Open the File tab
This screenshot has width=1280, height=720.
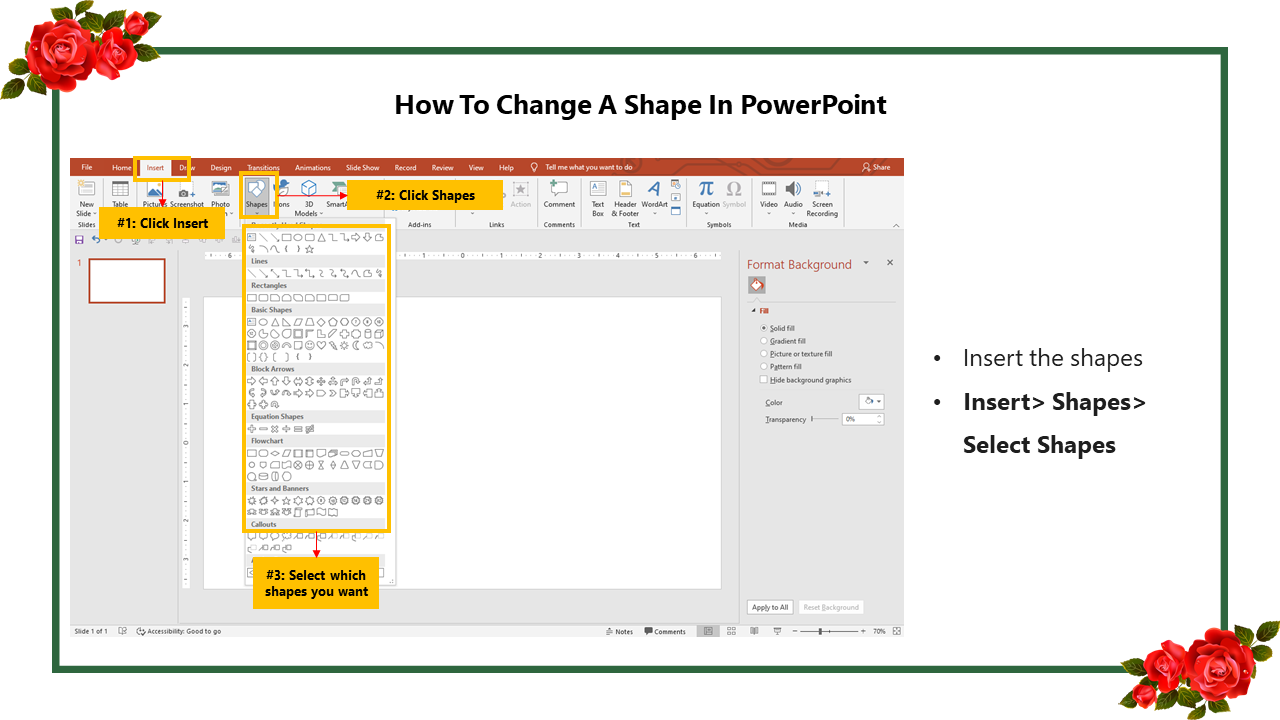(x=87, y=168)
